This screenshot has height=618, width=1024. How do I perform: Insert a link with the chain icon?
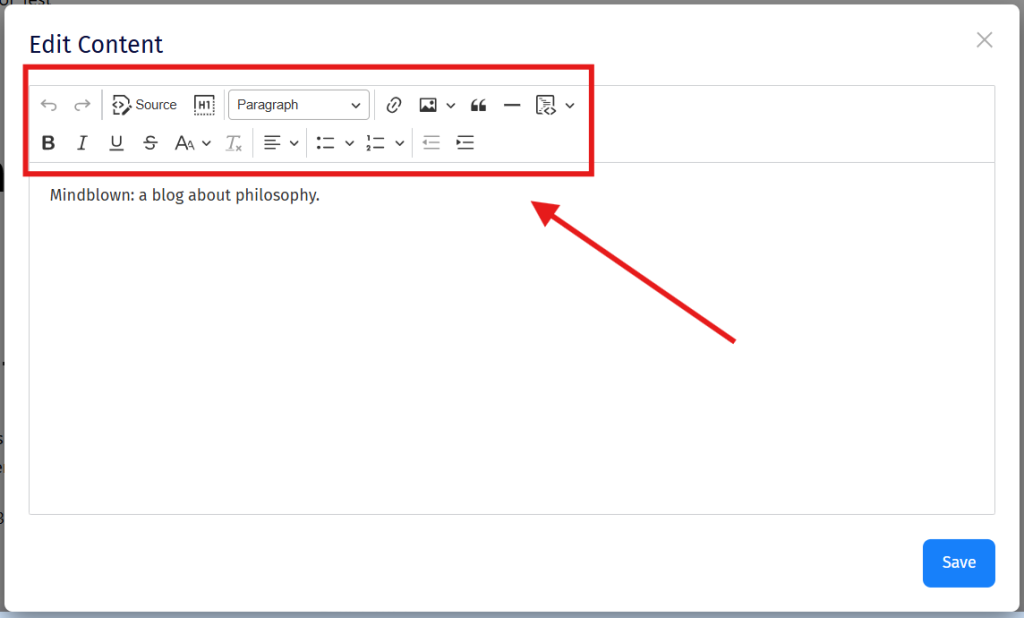coord(394,105)
